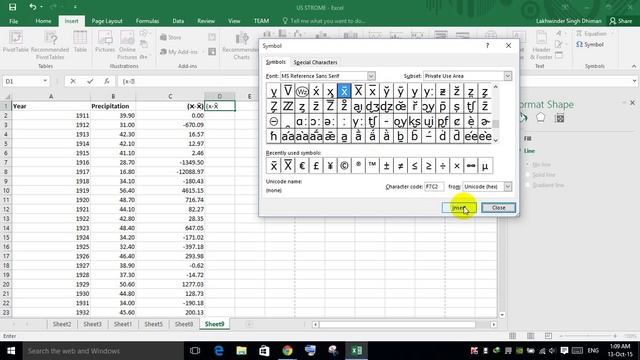Click the insert function fx icon
Image resolution: width=640 pixels, height=360 pixels.
pos(107,81)
